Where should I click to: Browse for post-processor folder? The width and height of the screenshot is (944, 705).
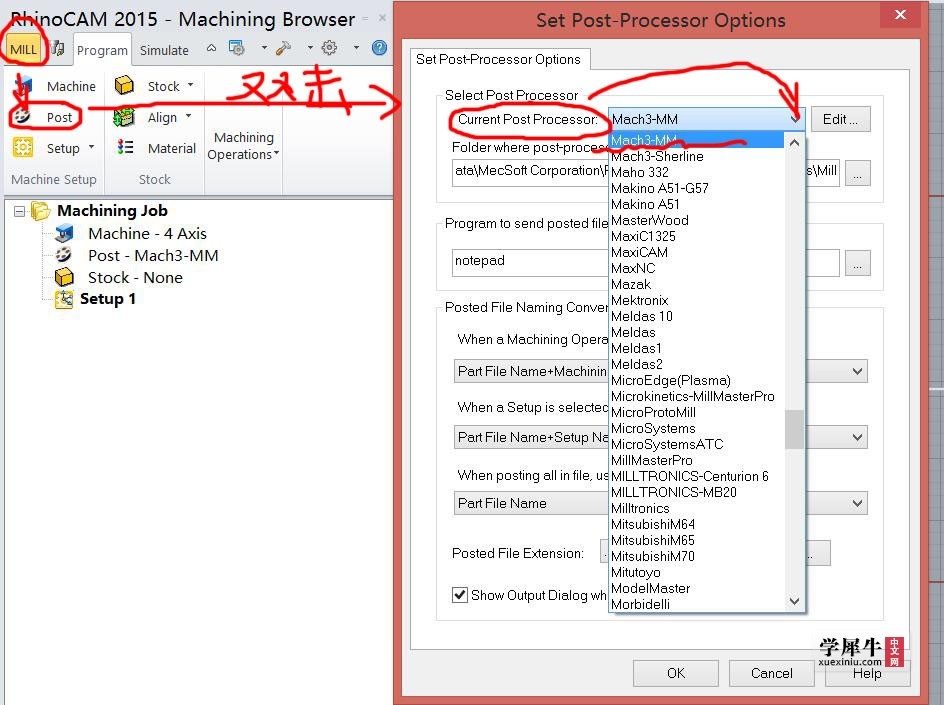coord(857,173)
